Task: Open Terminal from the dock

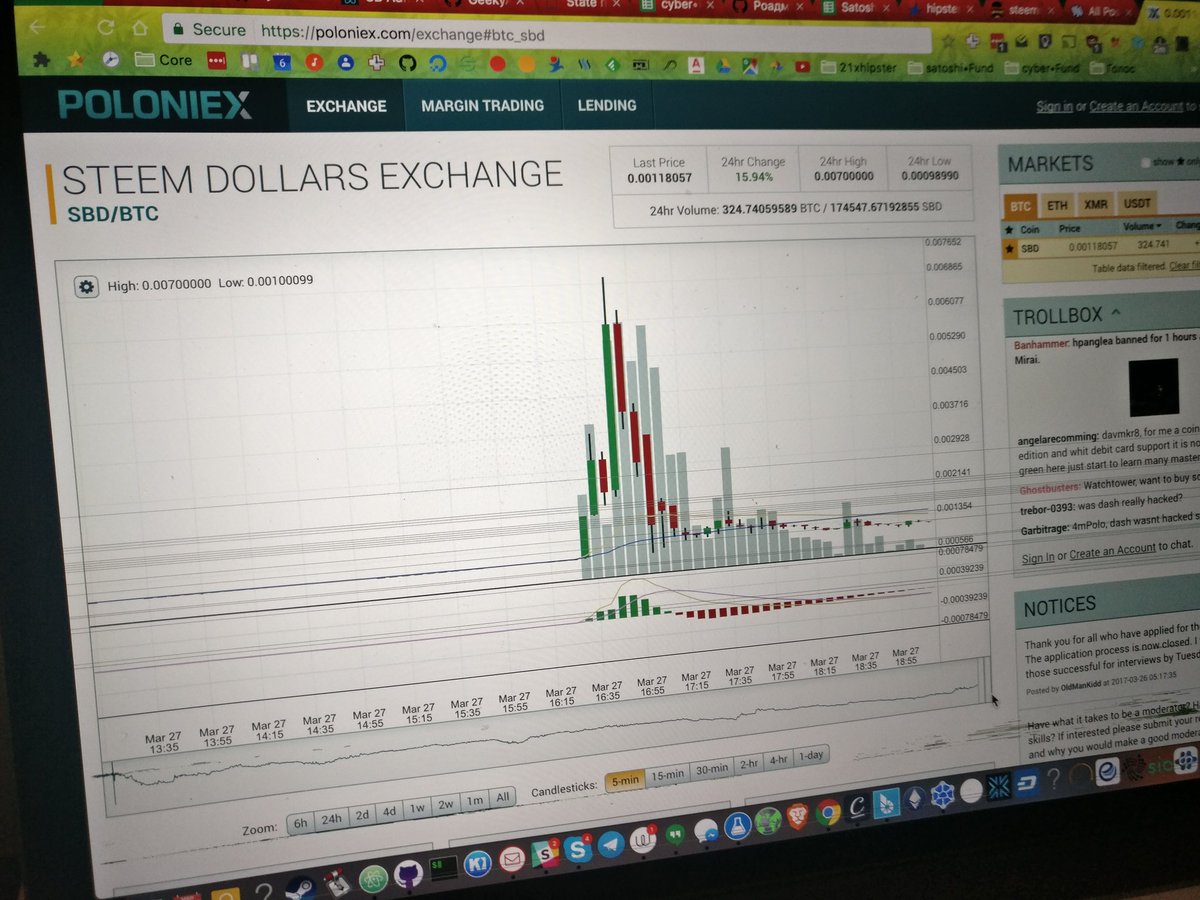Action: tap(443, 866)
